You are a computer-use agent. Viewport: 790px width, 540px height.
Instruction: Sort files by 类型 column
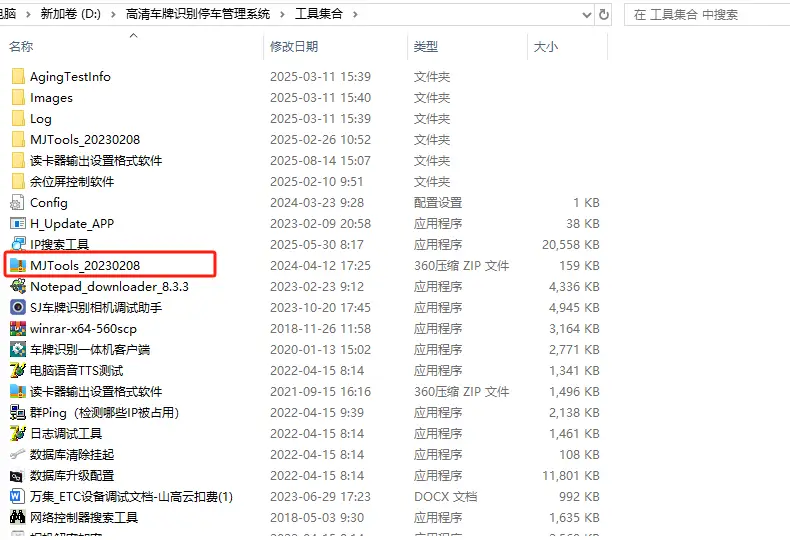(x=426, y=46)
